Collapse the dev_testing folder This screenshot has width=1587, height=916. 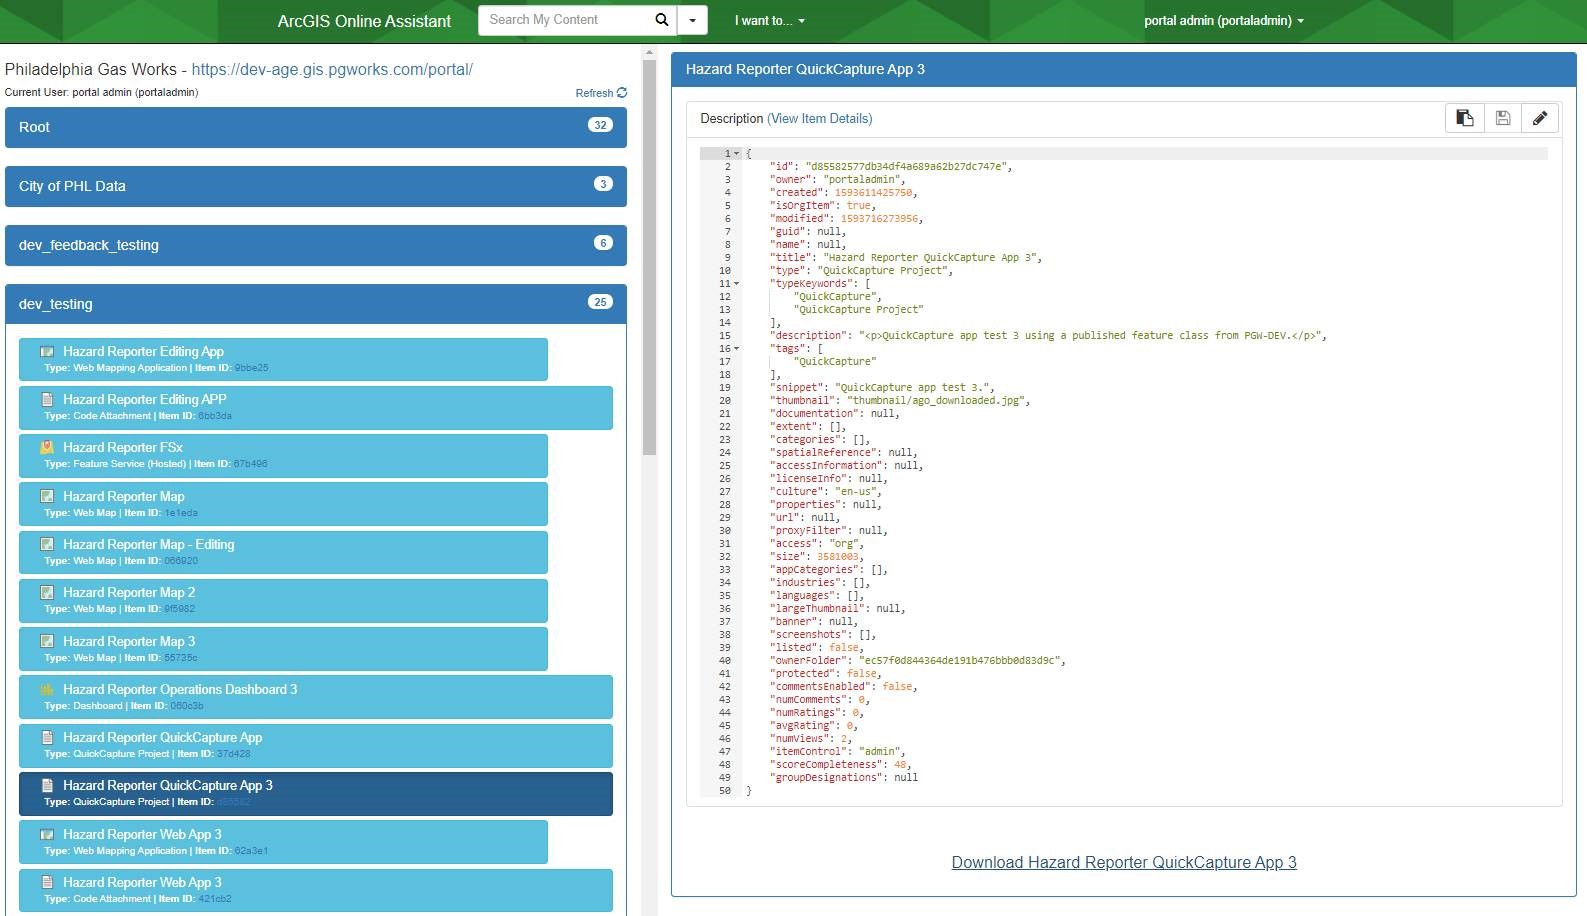[316, 304]
